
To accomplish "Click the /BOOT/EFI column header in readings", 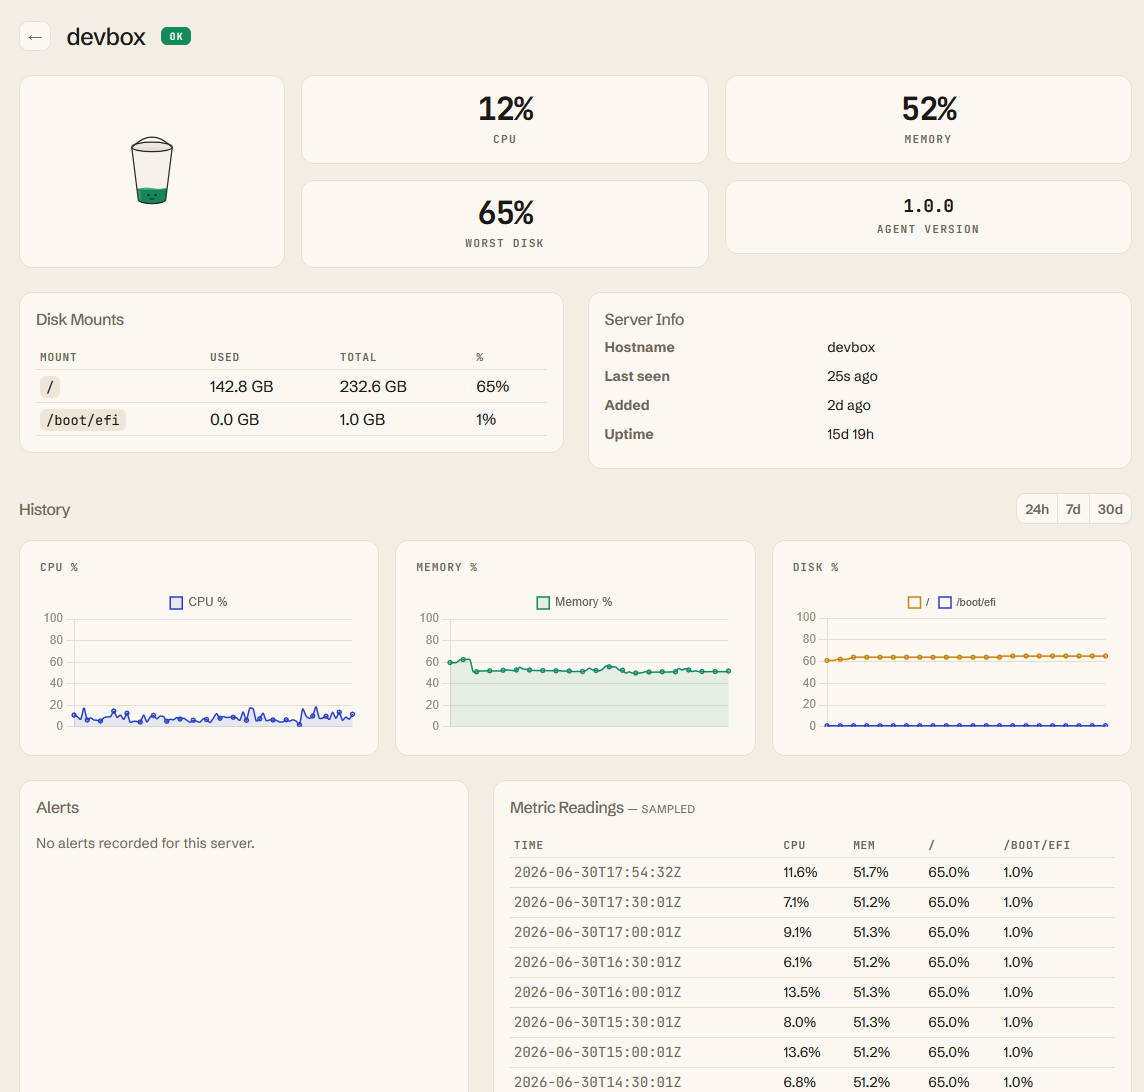I will pyautogui.click(x=1037, y=845).
